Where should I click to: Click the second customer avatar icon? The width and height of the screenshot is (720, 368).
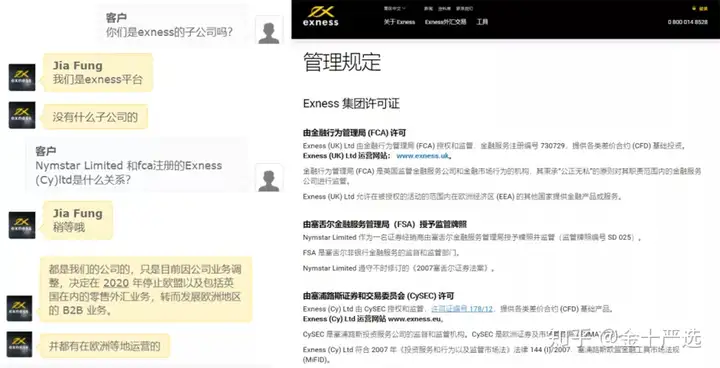269,178
